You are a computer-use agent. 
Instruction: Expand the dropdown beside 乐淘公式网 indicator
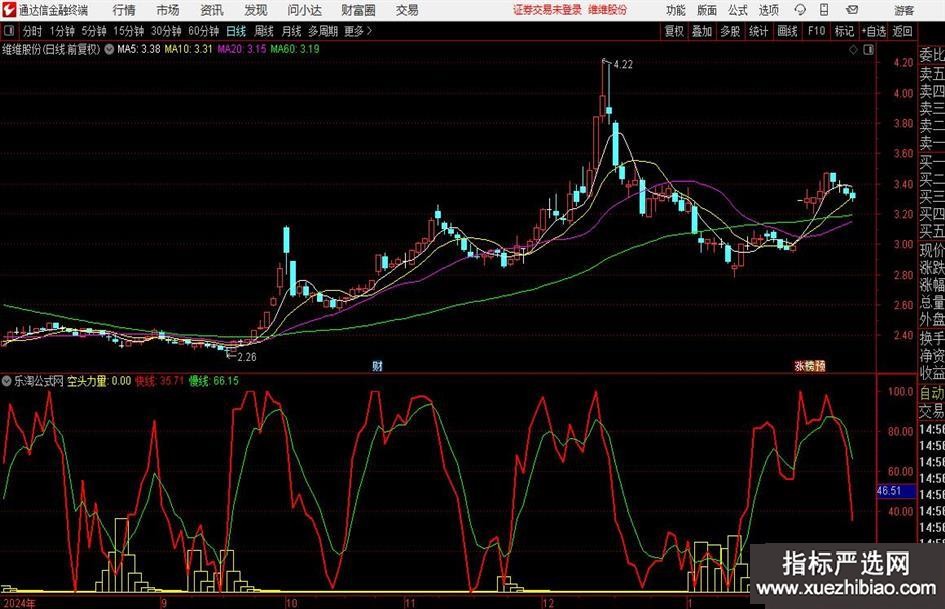7,381
